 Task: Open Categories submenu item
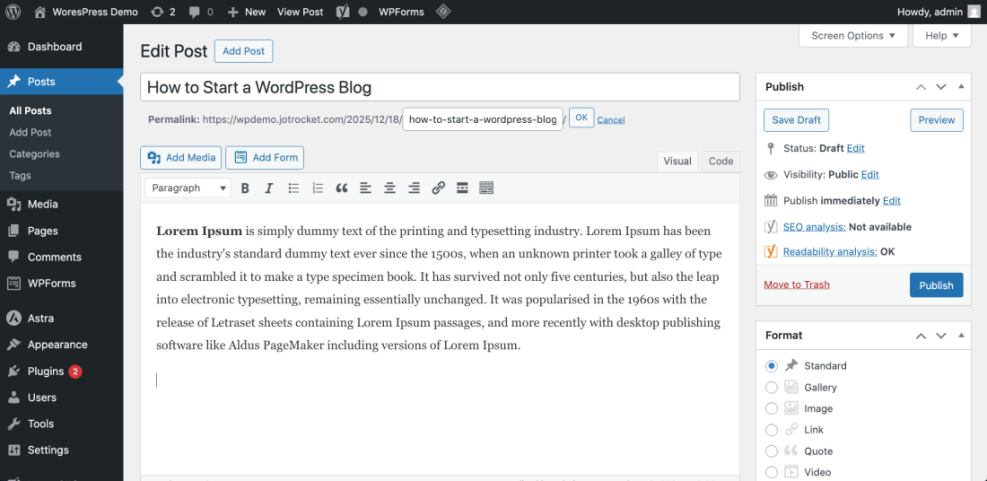(x=35, y=154)
